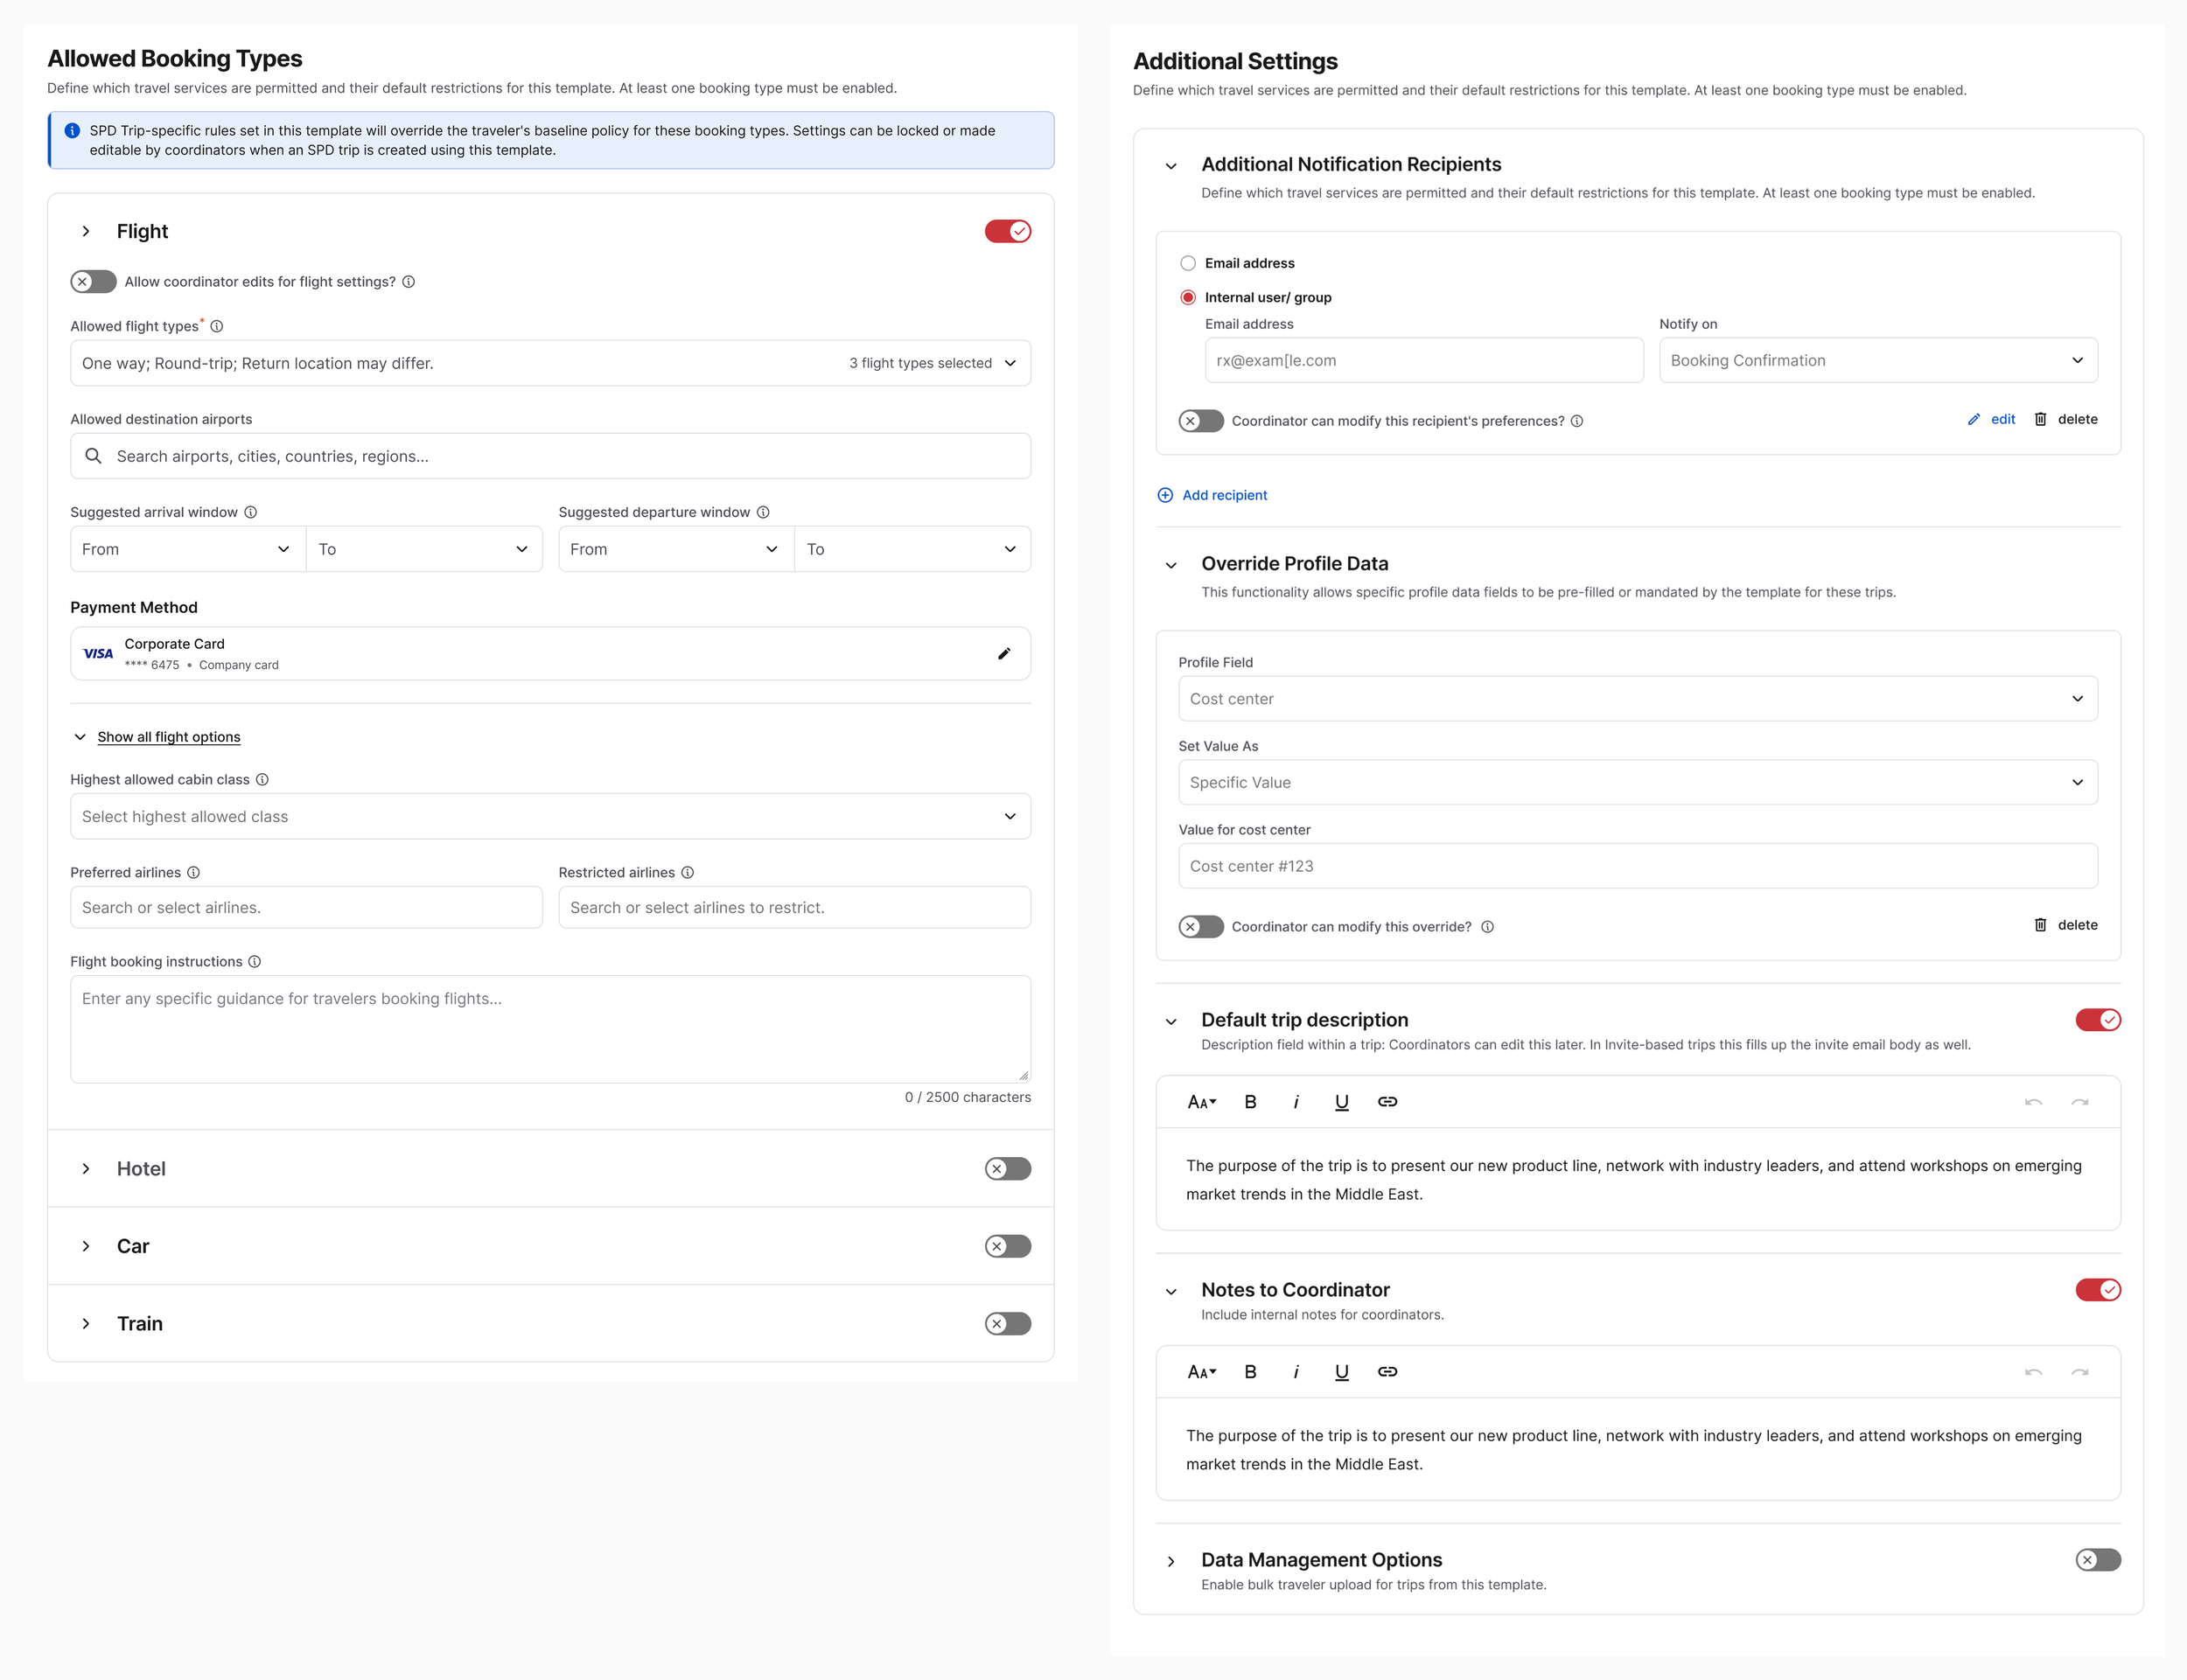Viewport: 2187px width, 1680px height.
Task: Edit the Corporate Card payment method pencil
Action: pyautogui.click(x=1004, y=654)
